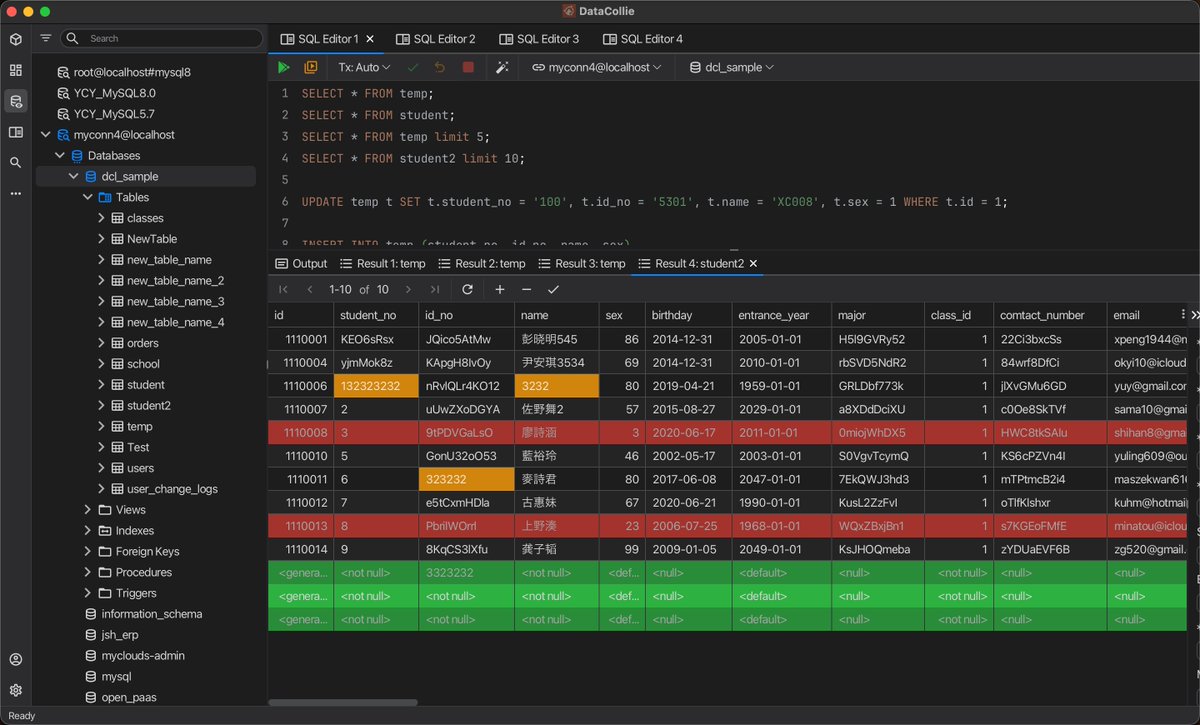The image size is (1200, 725).
Task: Open the Output tab
Action: click(301, 263)
